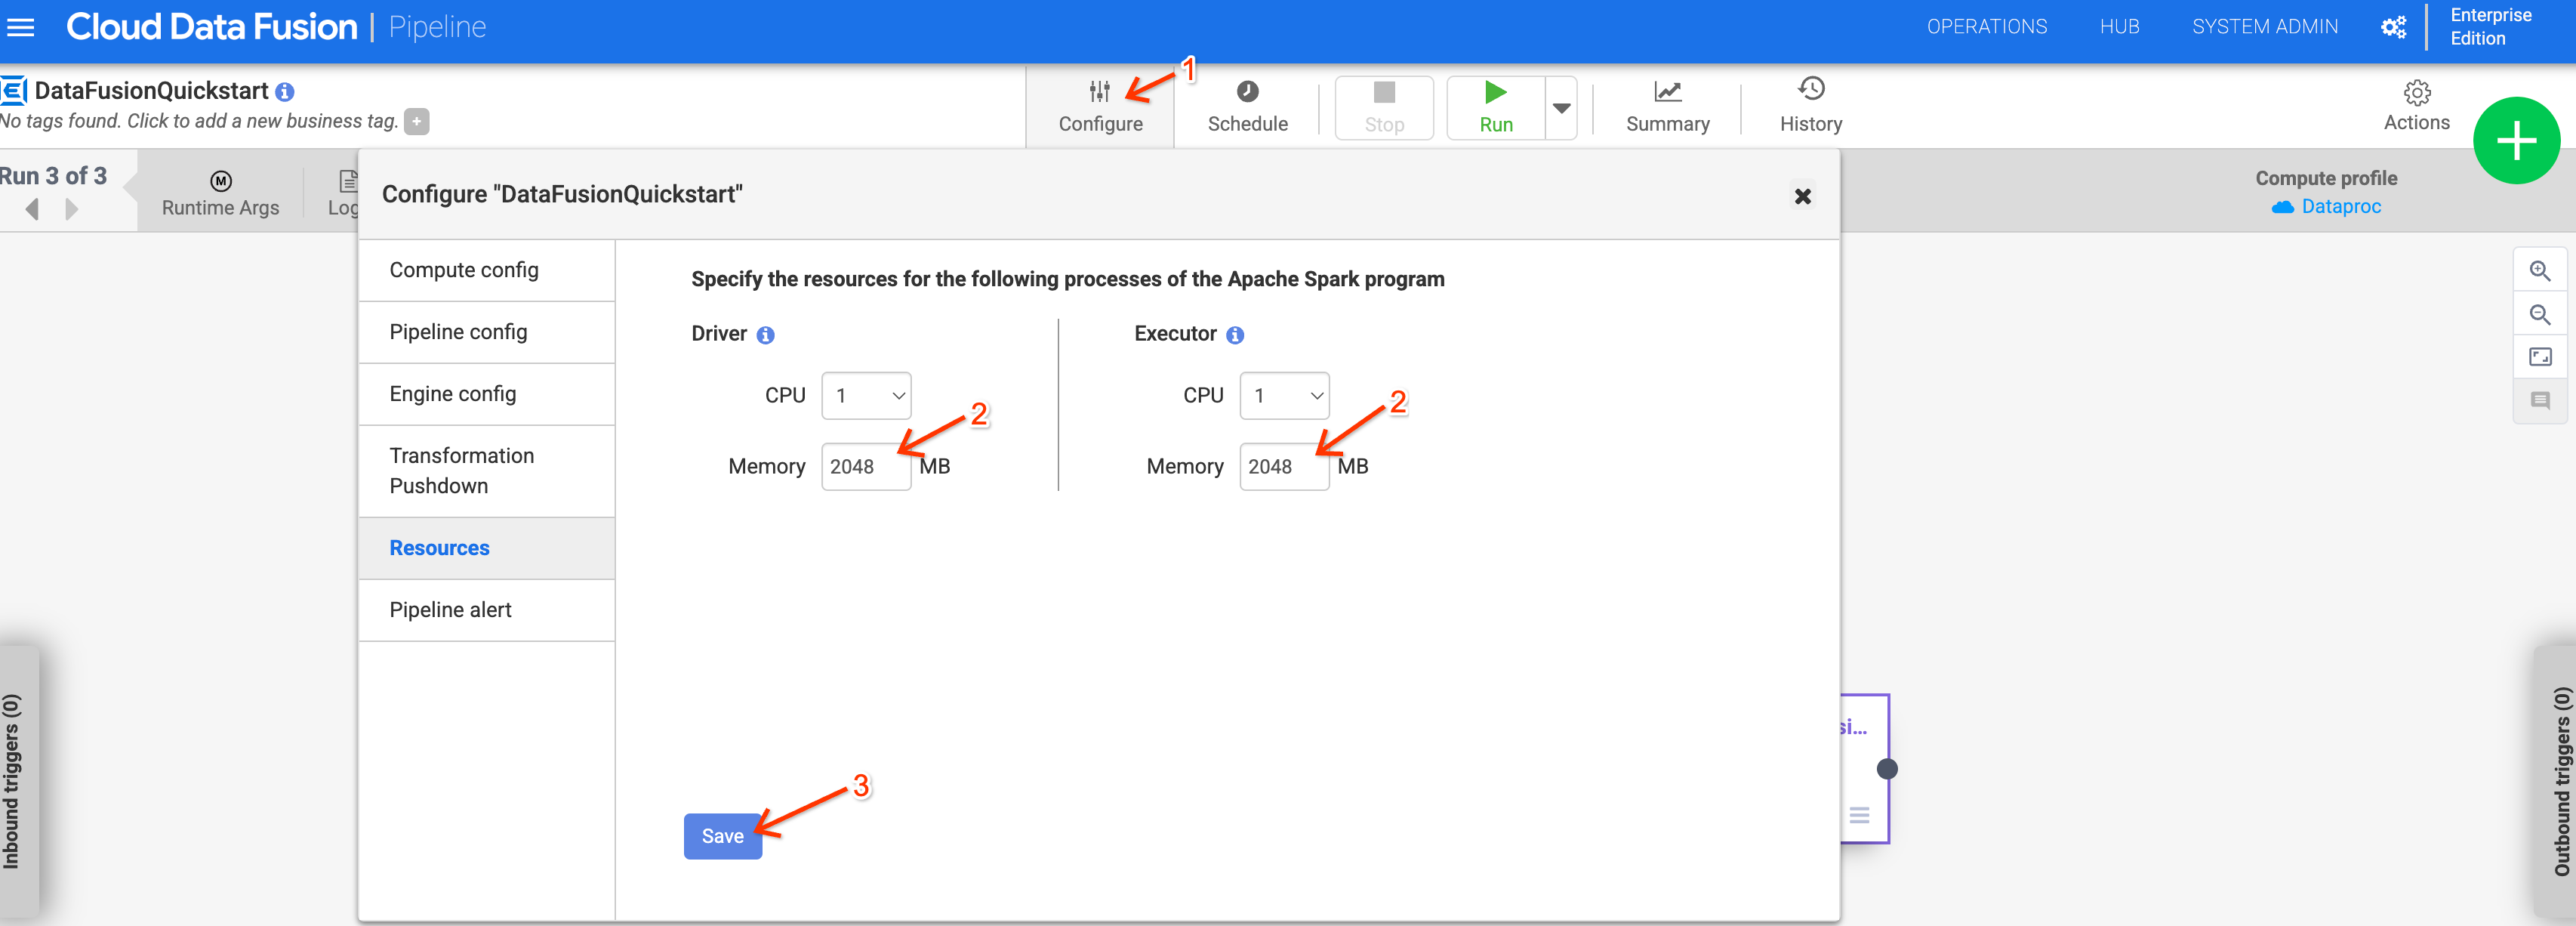Click the Pipeline alert section
The image size is (2576, 926).
[x=451, y=609]
